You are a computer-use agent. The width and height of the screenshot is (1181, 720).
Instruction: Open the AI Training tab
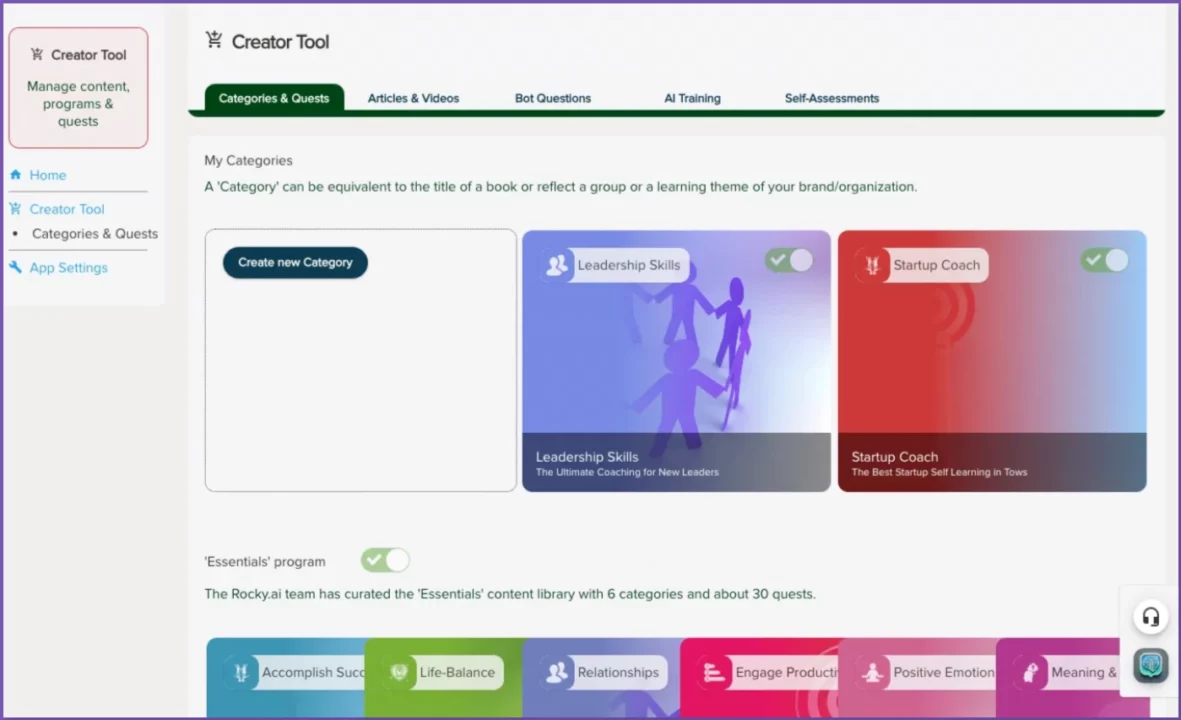coord(692,98)
